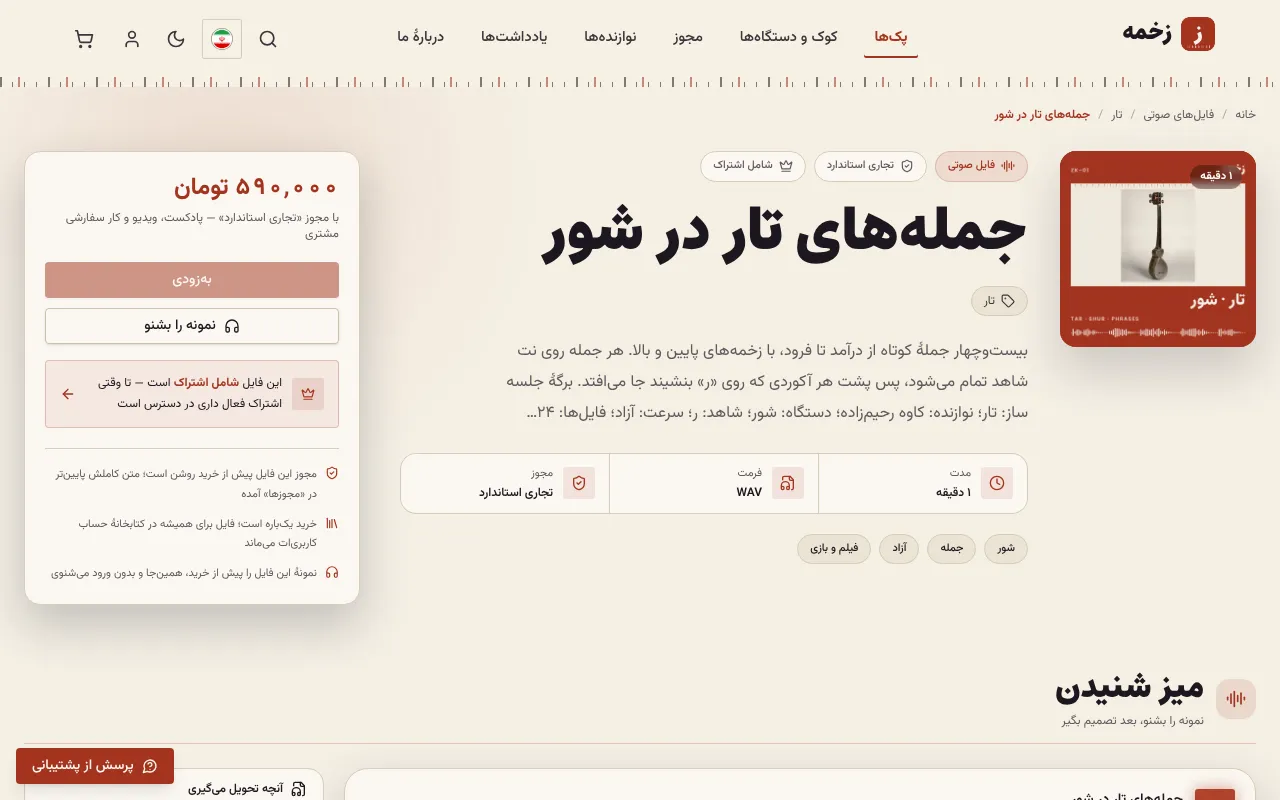Open the نوازنده‌ها navigation item

click(x=610, y=37)
